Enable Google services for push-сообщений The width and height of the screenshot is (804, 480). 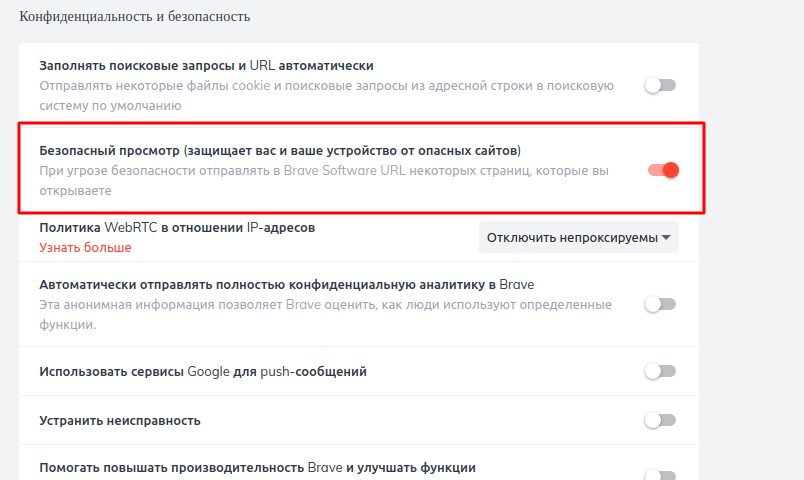point(660,371)
